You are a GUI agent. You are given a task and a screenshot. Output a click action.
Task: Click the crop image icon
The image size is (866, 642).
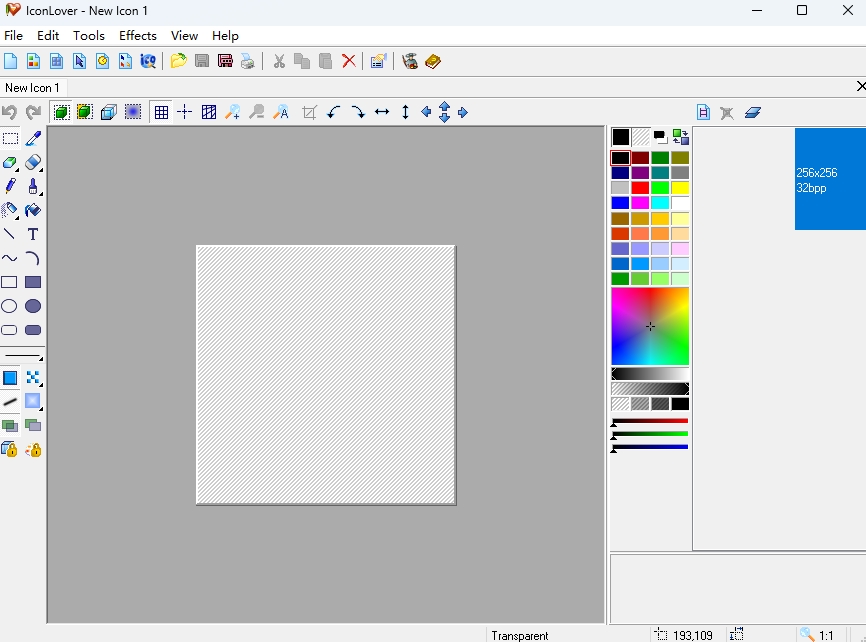(x=309, y=112)
